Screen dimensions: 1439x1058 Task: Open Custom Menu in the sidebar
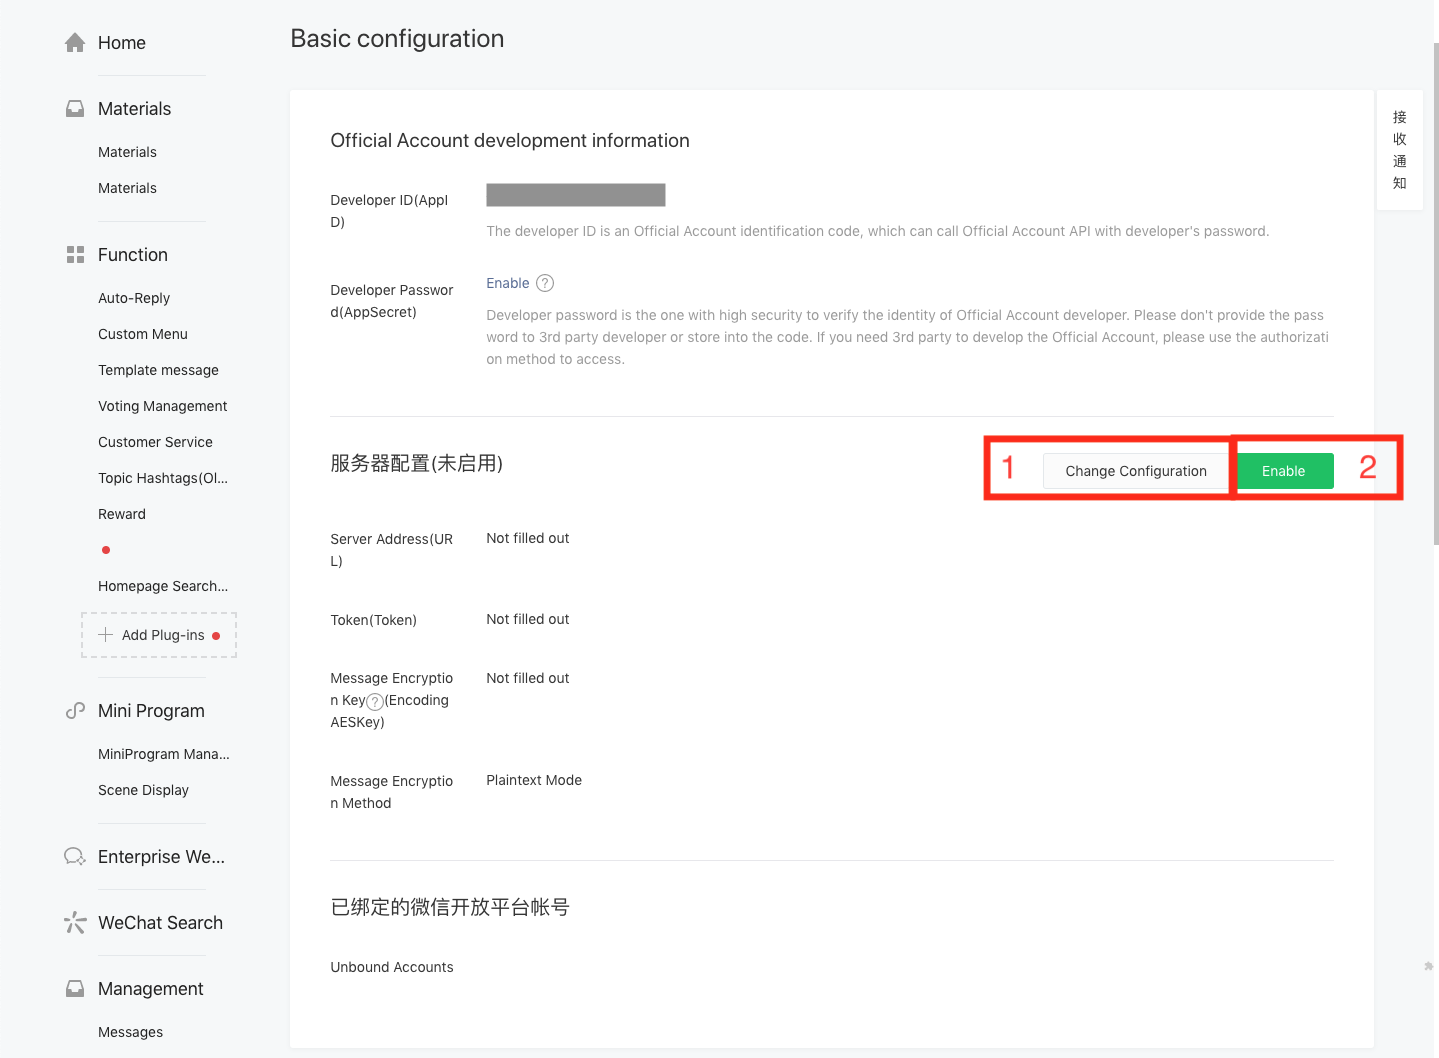(x=143, y=334)
